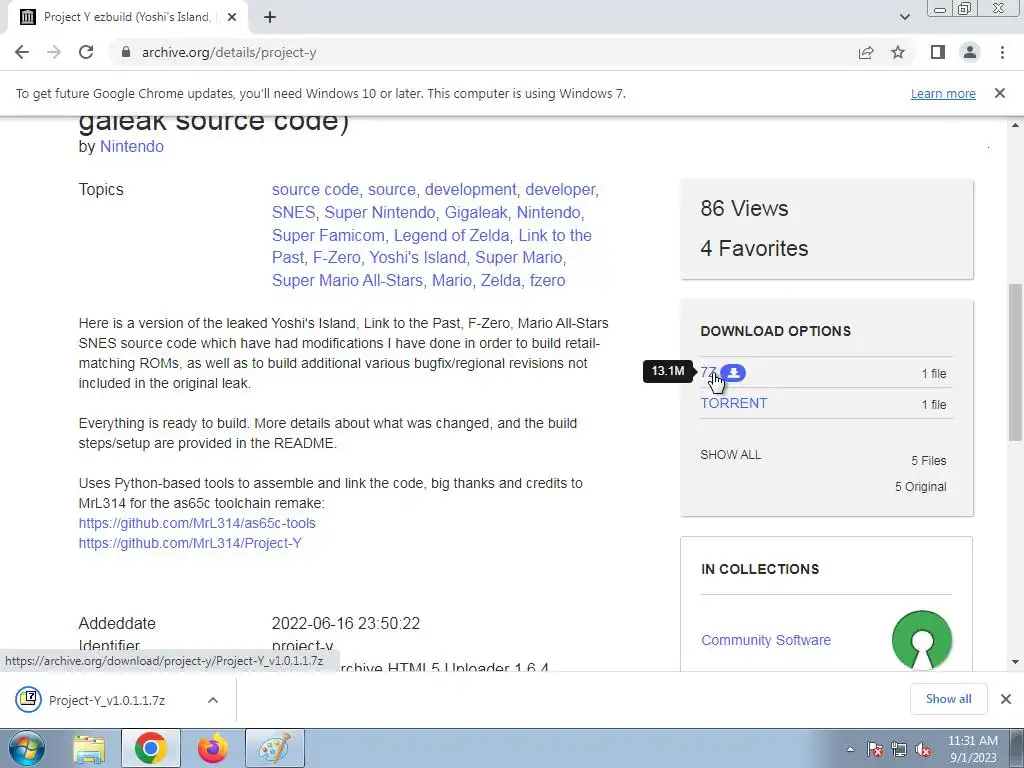Viewport: 1024px width, 768px height.
Task: Open the network tray icon
Action: click(x=899, y=749)
